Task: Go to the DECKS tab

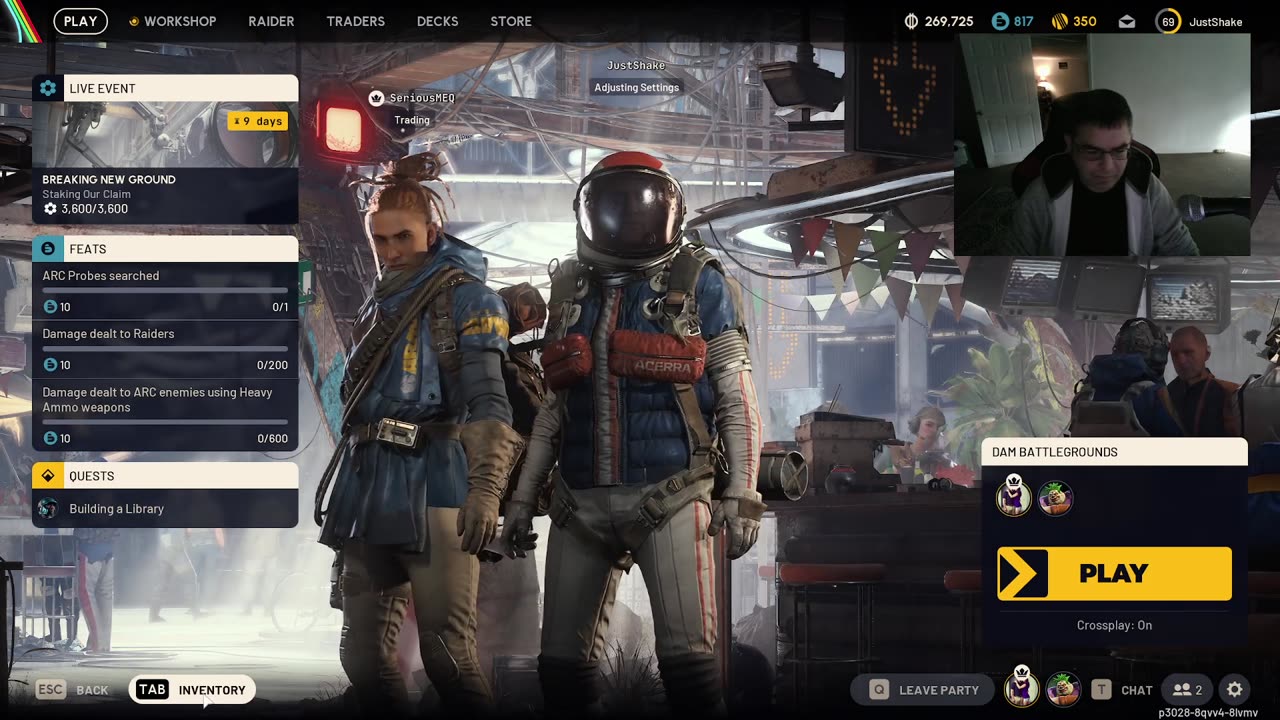Action: click(x=437, y=21)
